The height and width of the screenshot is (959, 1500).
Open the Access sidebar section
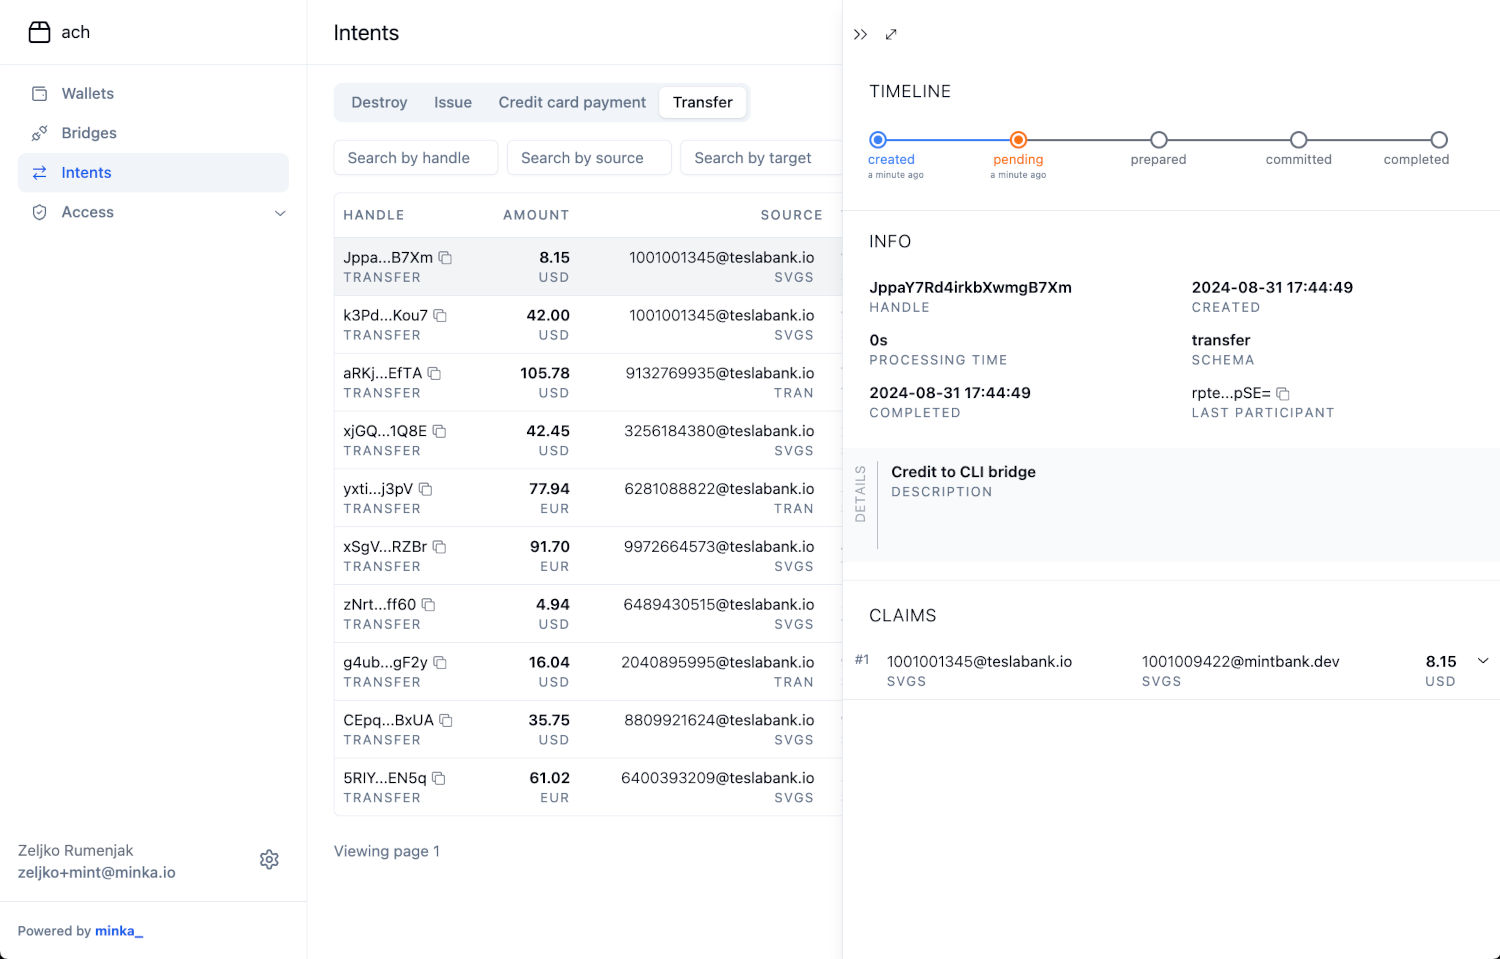point(88,212)
